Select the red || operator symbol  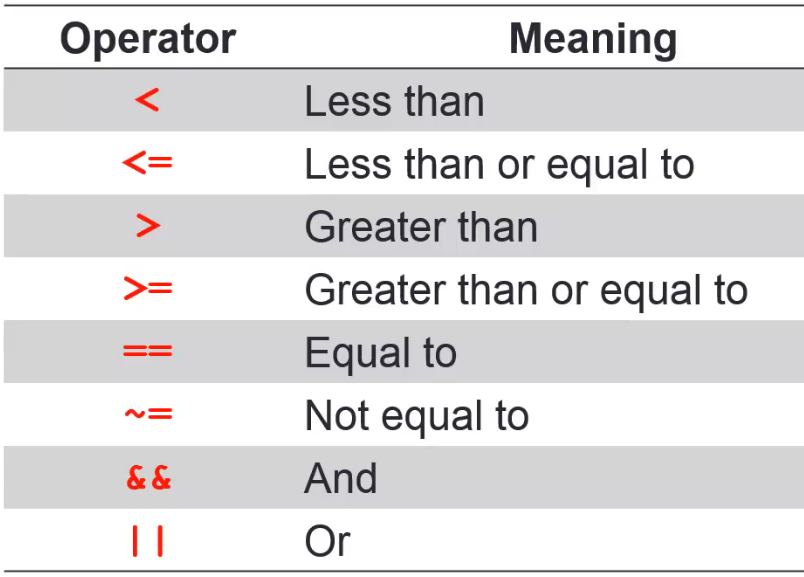point(148,541)
